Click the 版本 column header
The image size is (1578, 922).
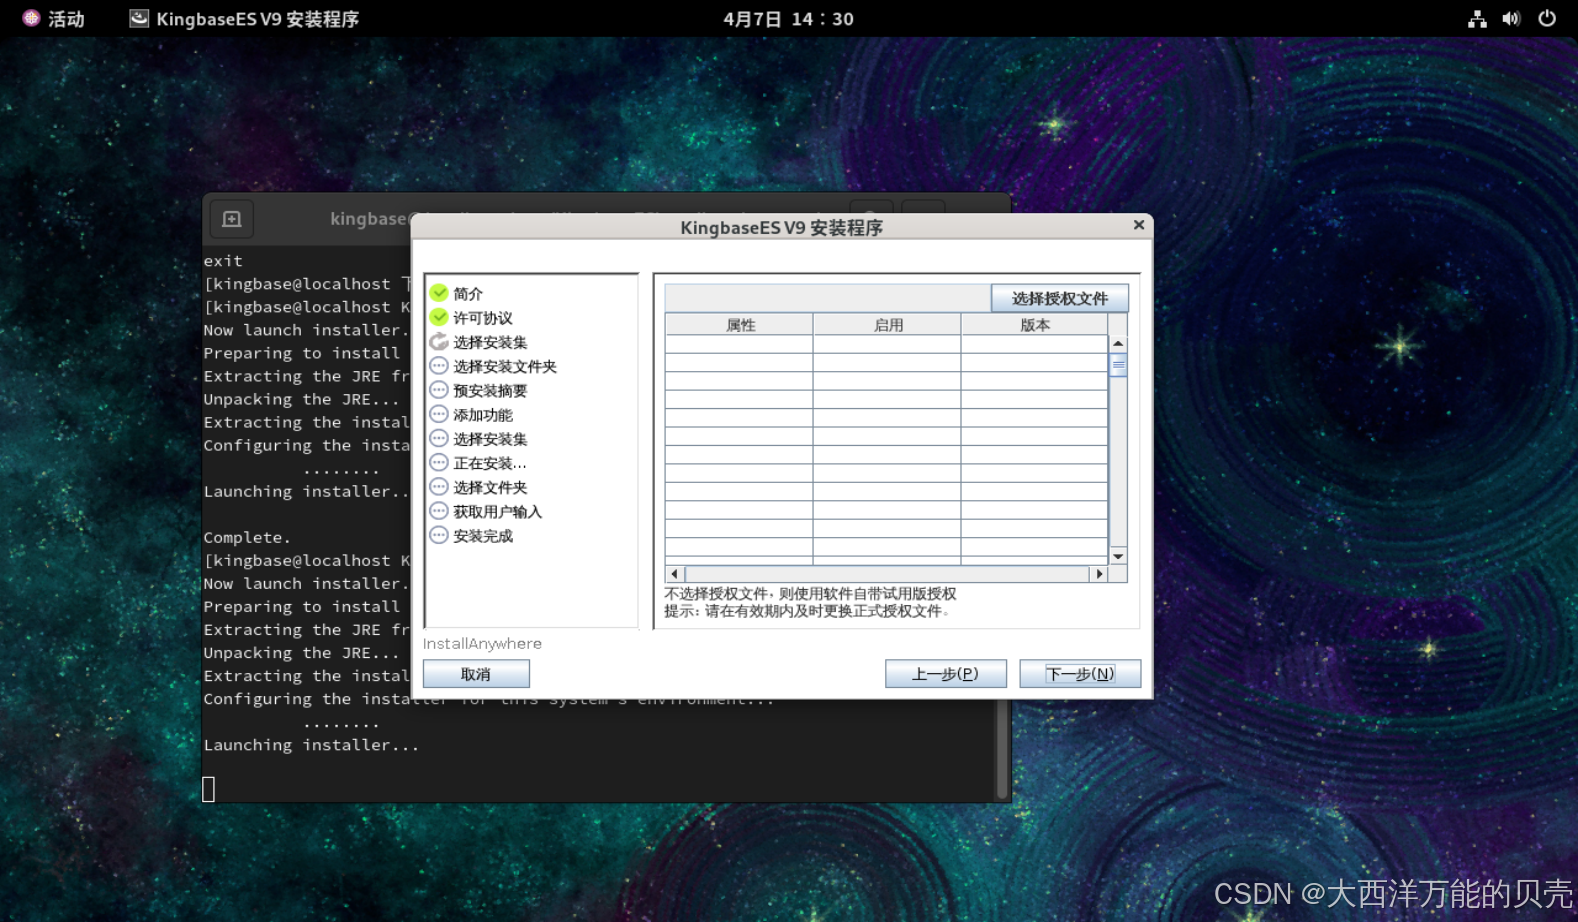(1035, 324)
